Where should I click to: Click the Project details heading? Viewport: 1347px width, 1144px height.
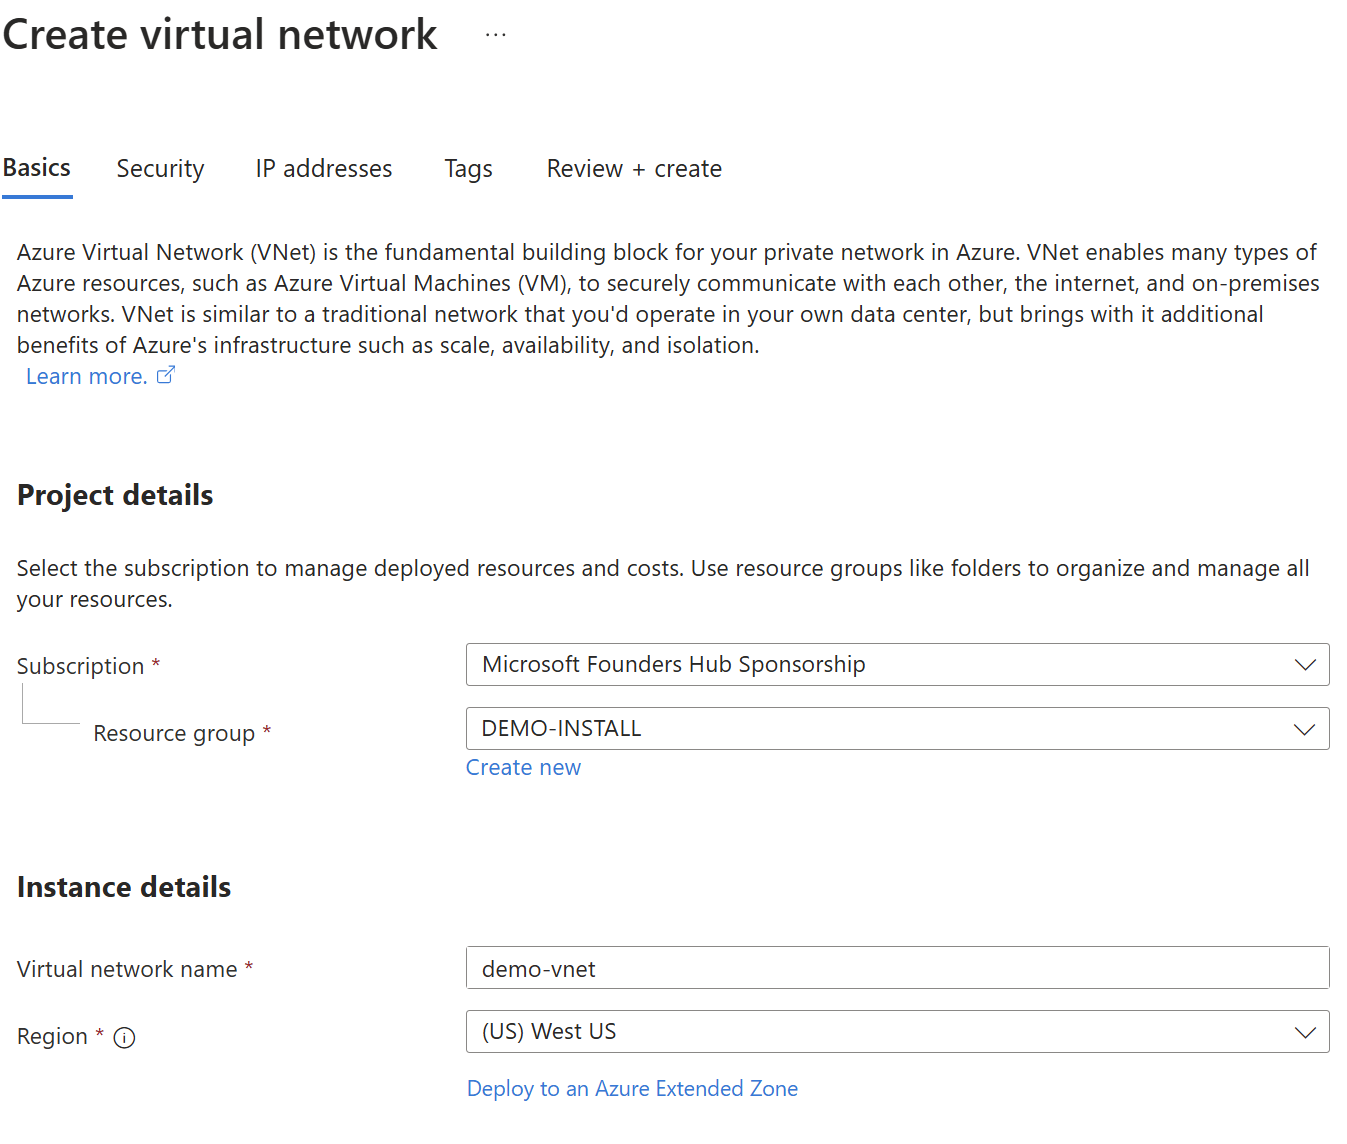point(115,495)
